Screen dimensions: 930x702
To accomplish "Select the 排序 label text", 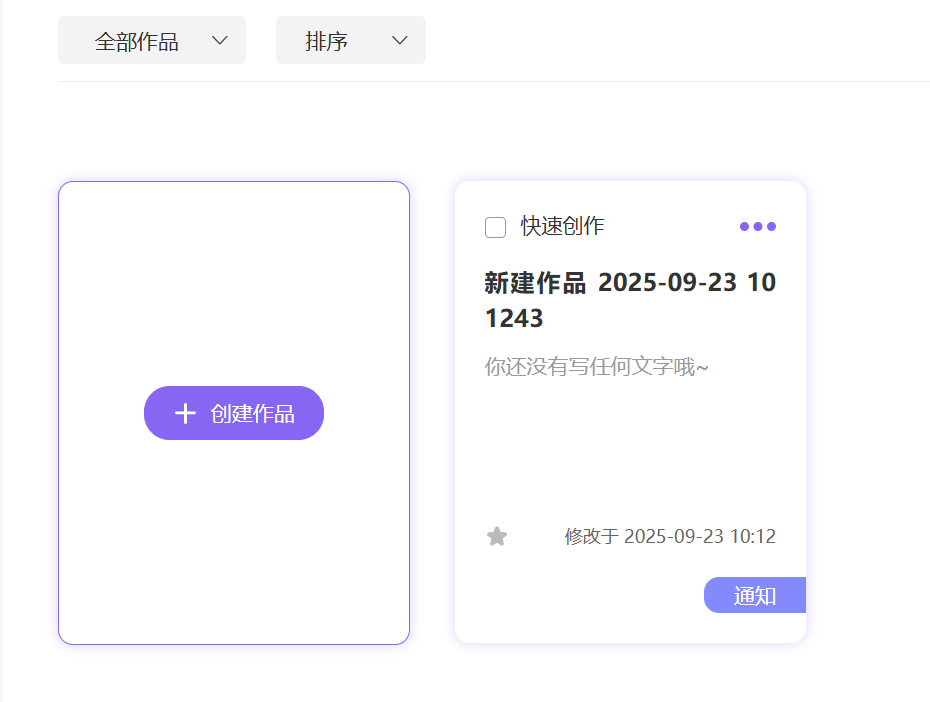I will (x=326, y=42).
